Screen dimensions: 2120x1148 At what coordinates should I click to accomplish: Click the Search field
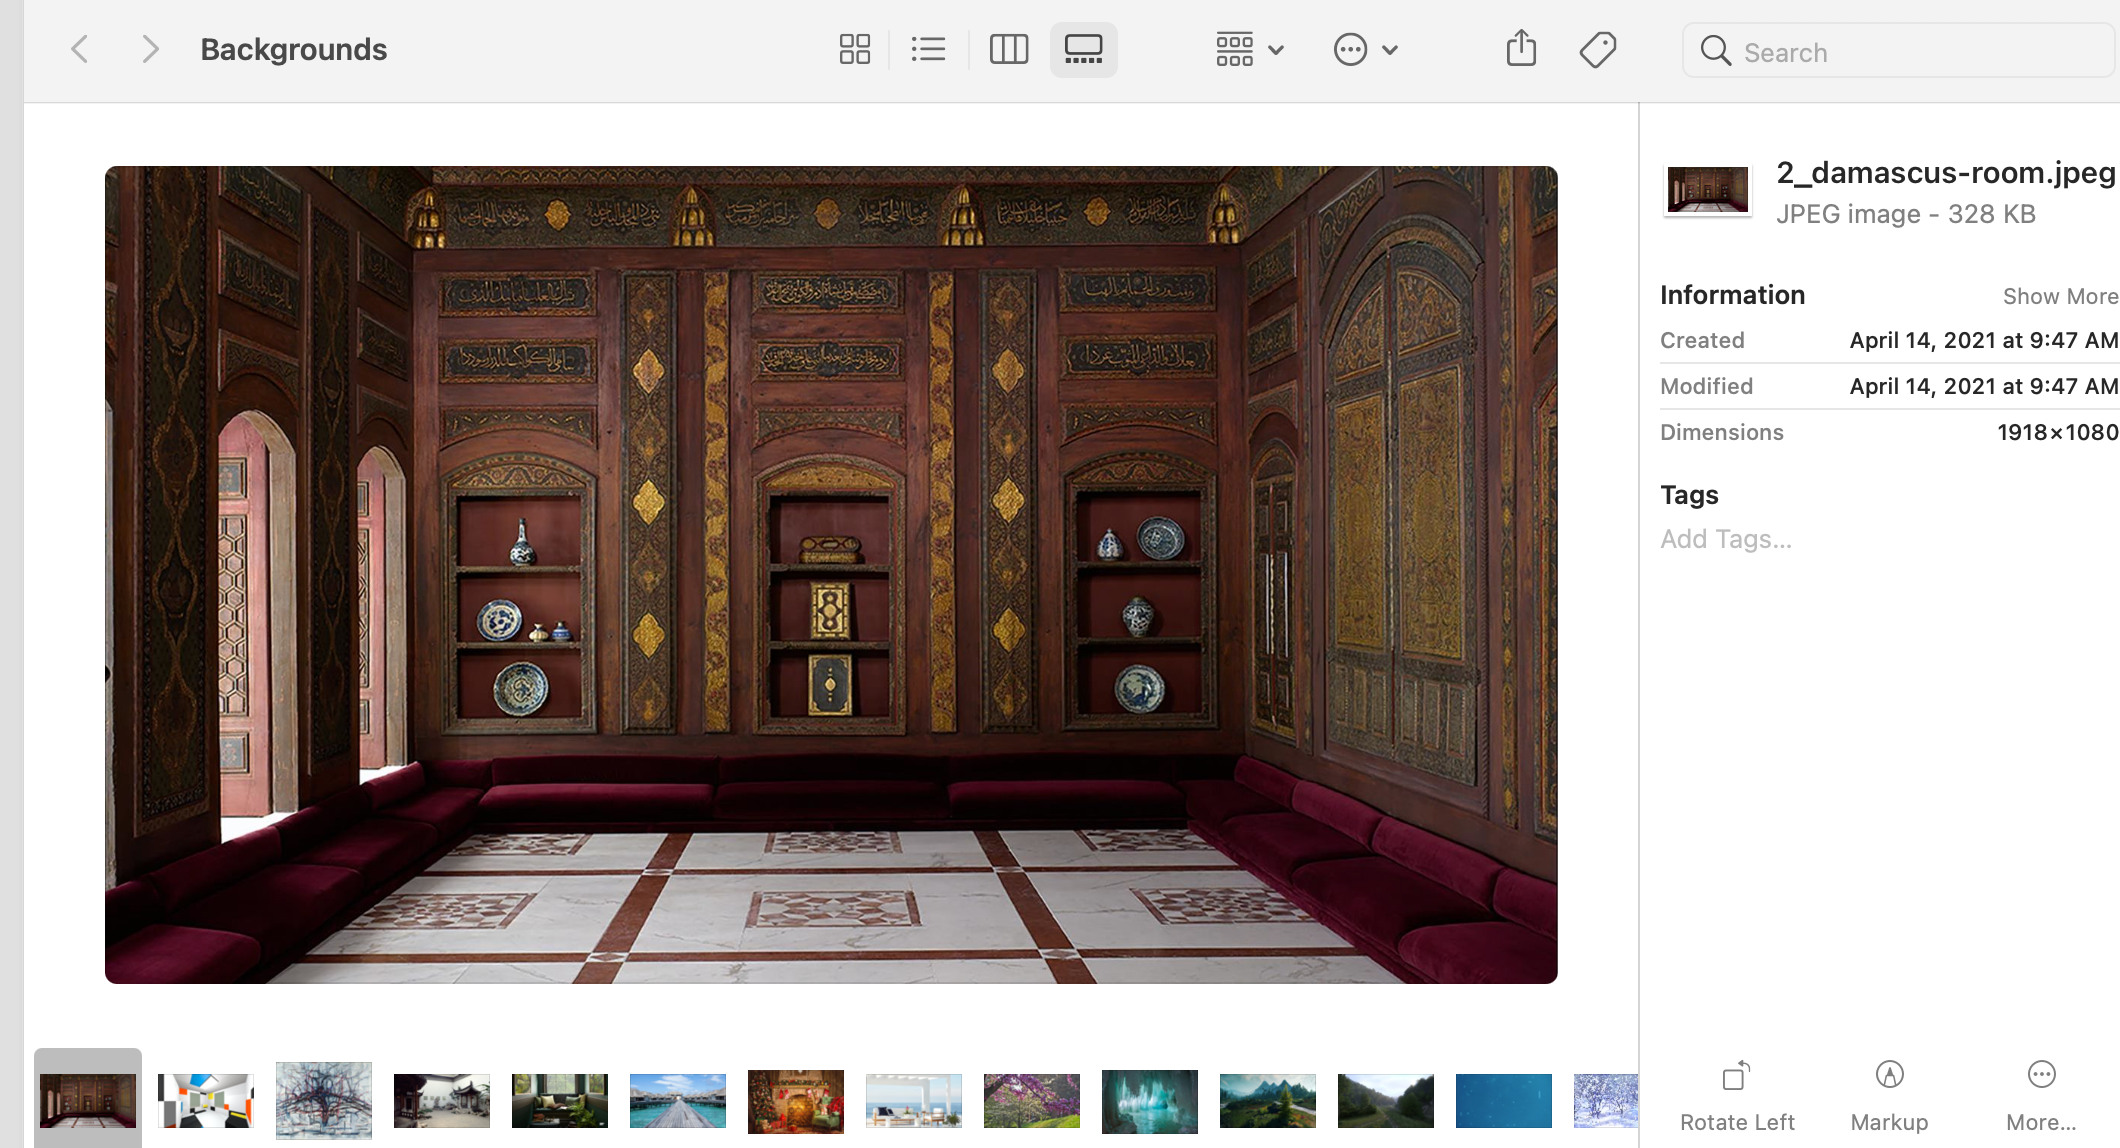point(1900,52)
